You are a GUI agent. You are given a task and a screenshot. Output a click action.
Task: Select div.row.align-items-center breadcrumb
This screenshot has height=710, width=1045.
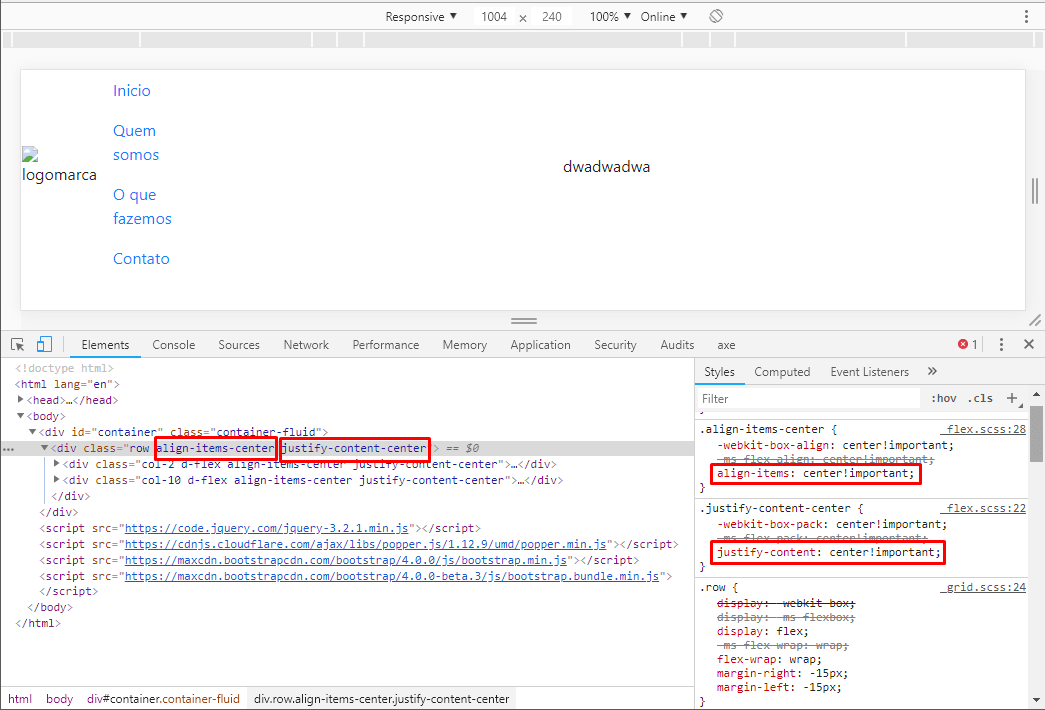click(x=381, y=699)
